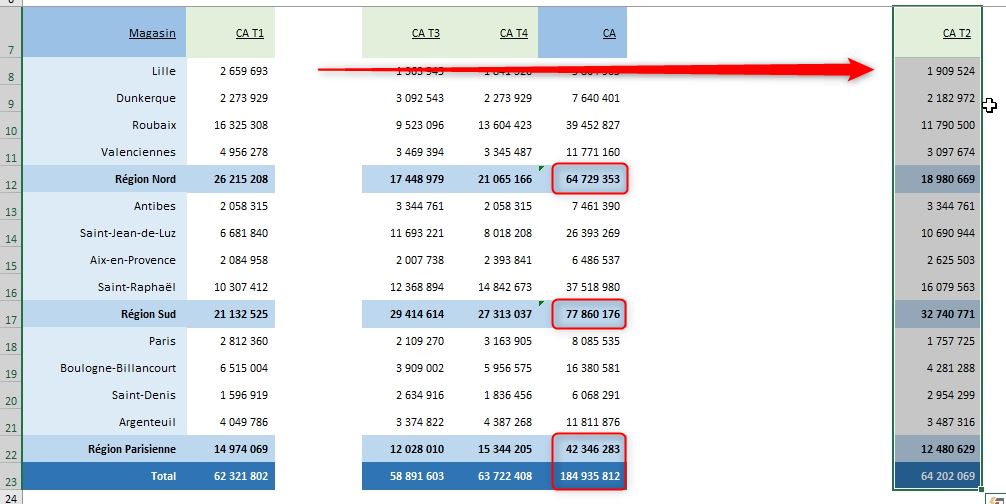The width and height of the screenshot is (1006, 504).
Task: Select the Total CA T4 value 63 722 408
Action: coord(494,476)
